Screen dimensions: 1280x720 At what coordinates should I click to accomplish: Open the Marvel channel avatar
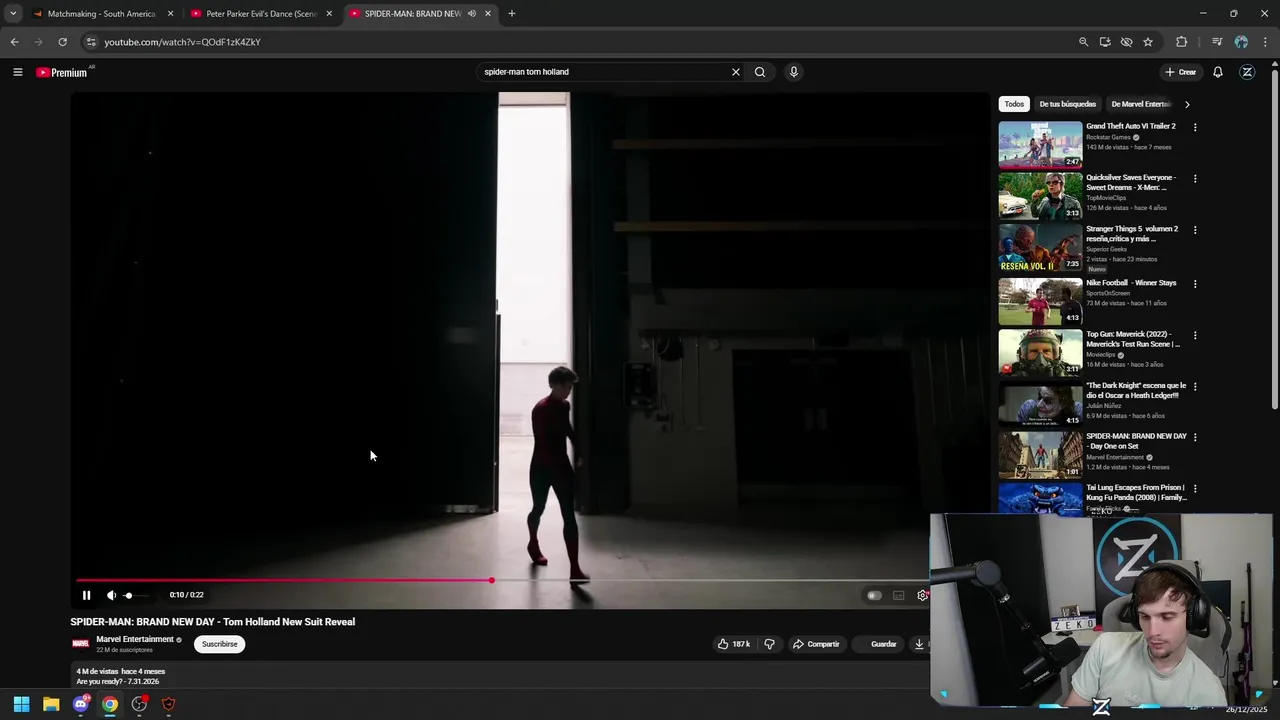[80, 644]
